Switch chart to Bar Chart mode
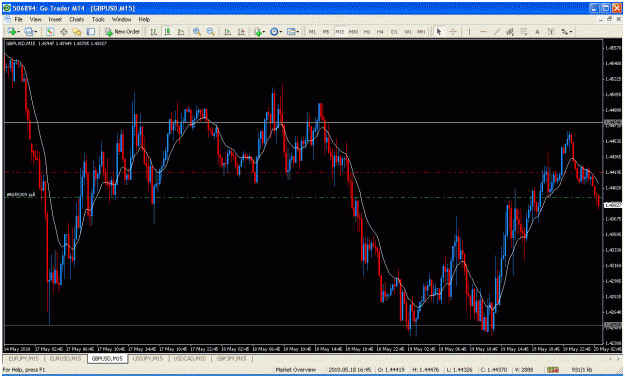Image resolution: width=625 pixels, height=376 pixels. pos(153,31)
